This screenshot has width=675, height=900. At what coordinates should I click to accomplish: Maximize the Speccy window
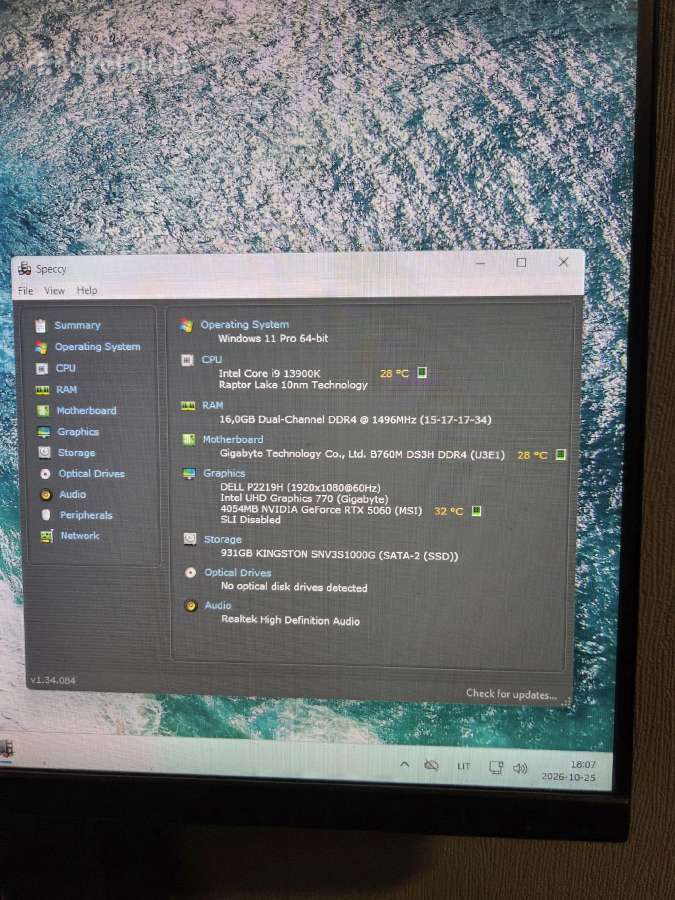pos(521,263)
